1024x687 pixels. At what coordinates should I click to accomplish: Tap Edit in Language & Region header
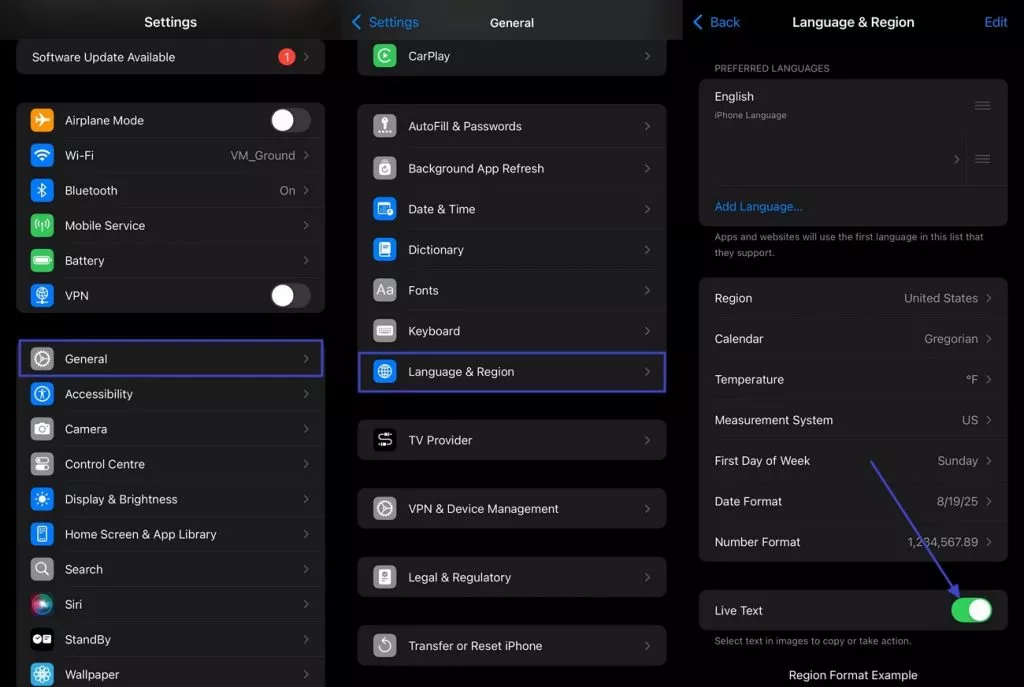996,21
